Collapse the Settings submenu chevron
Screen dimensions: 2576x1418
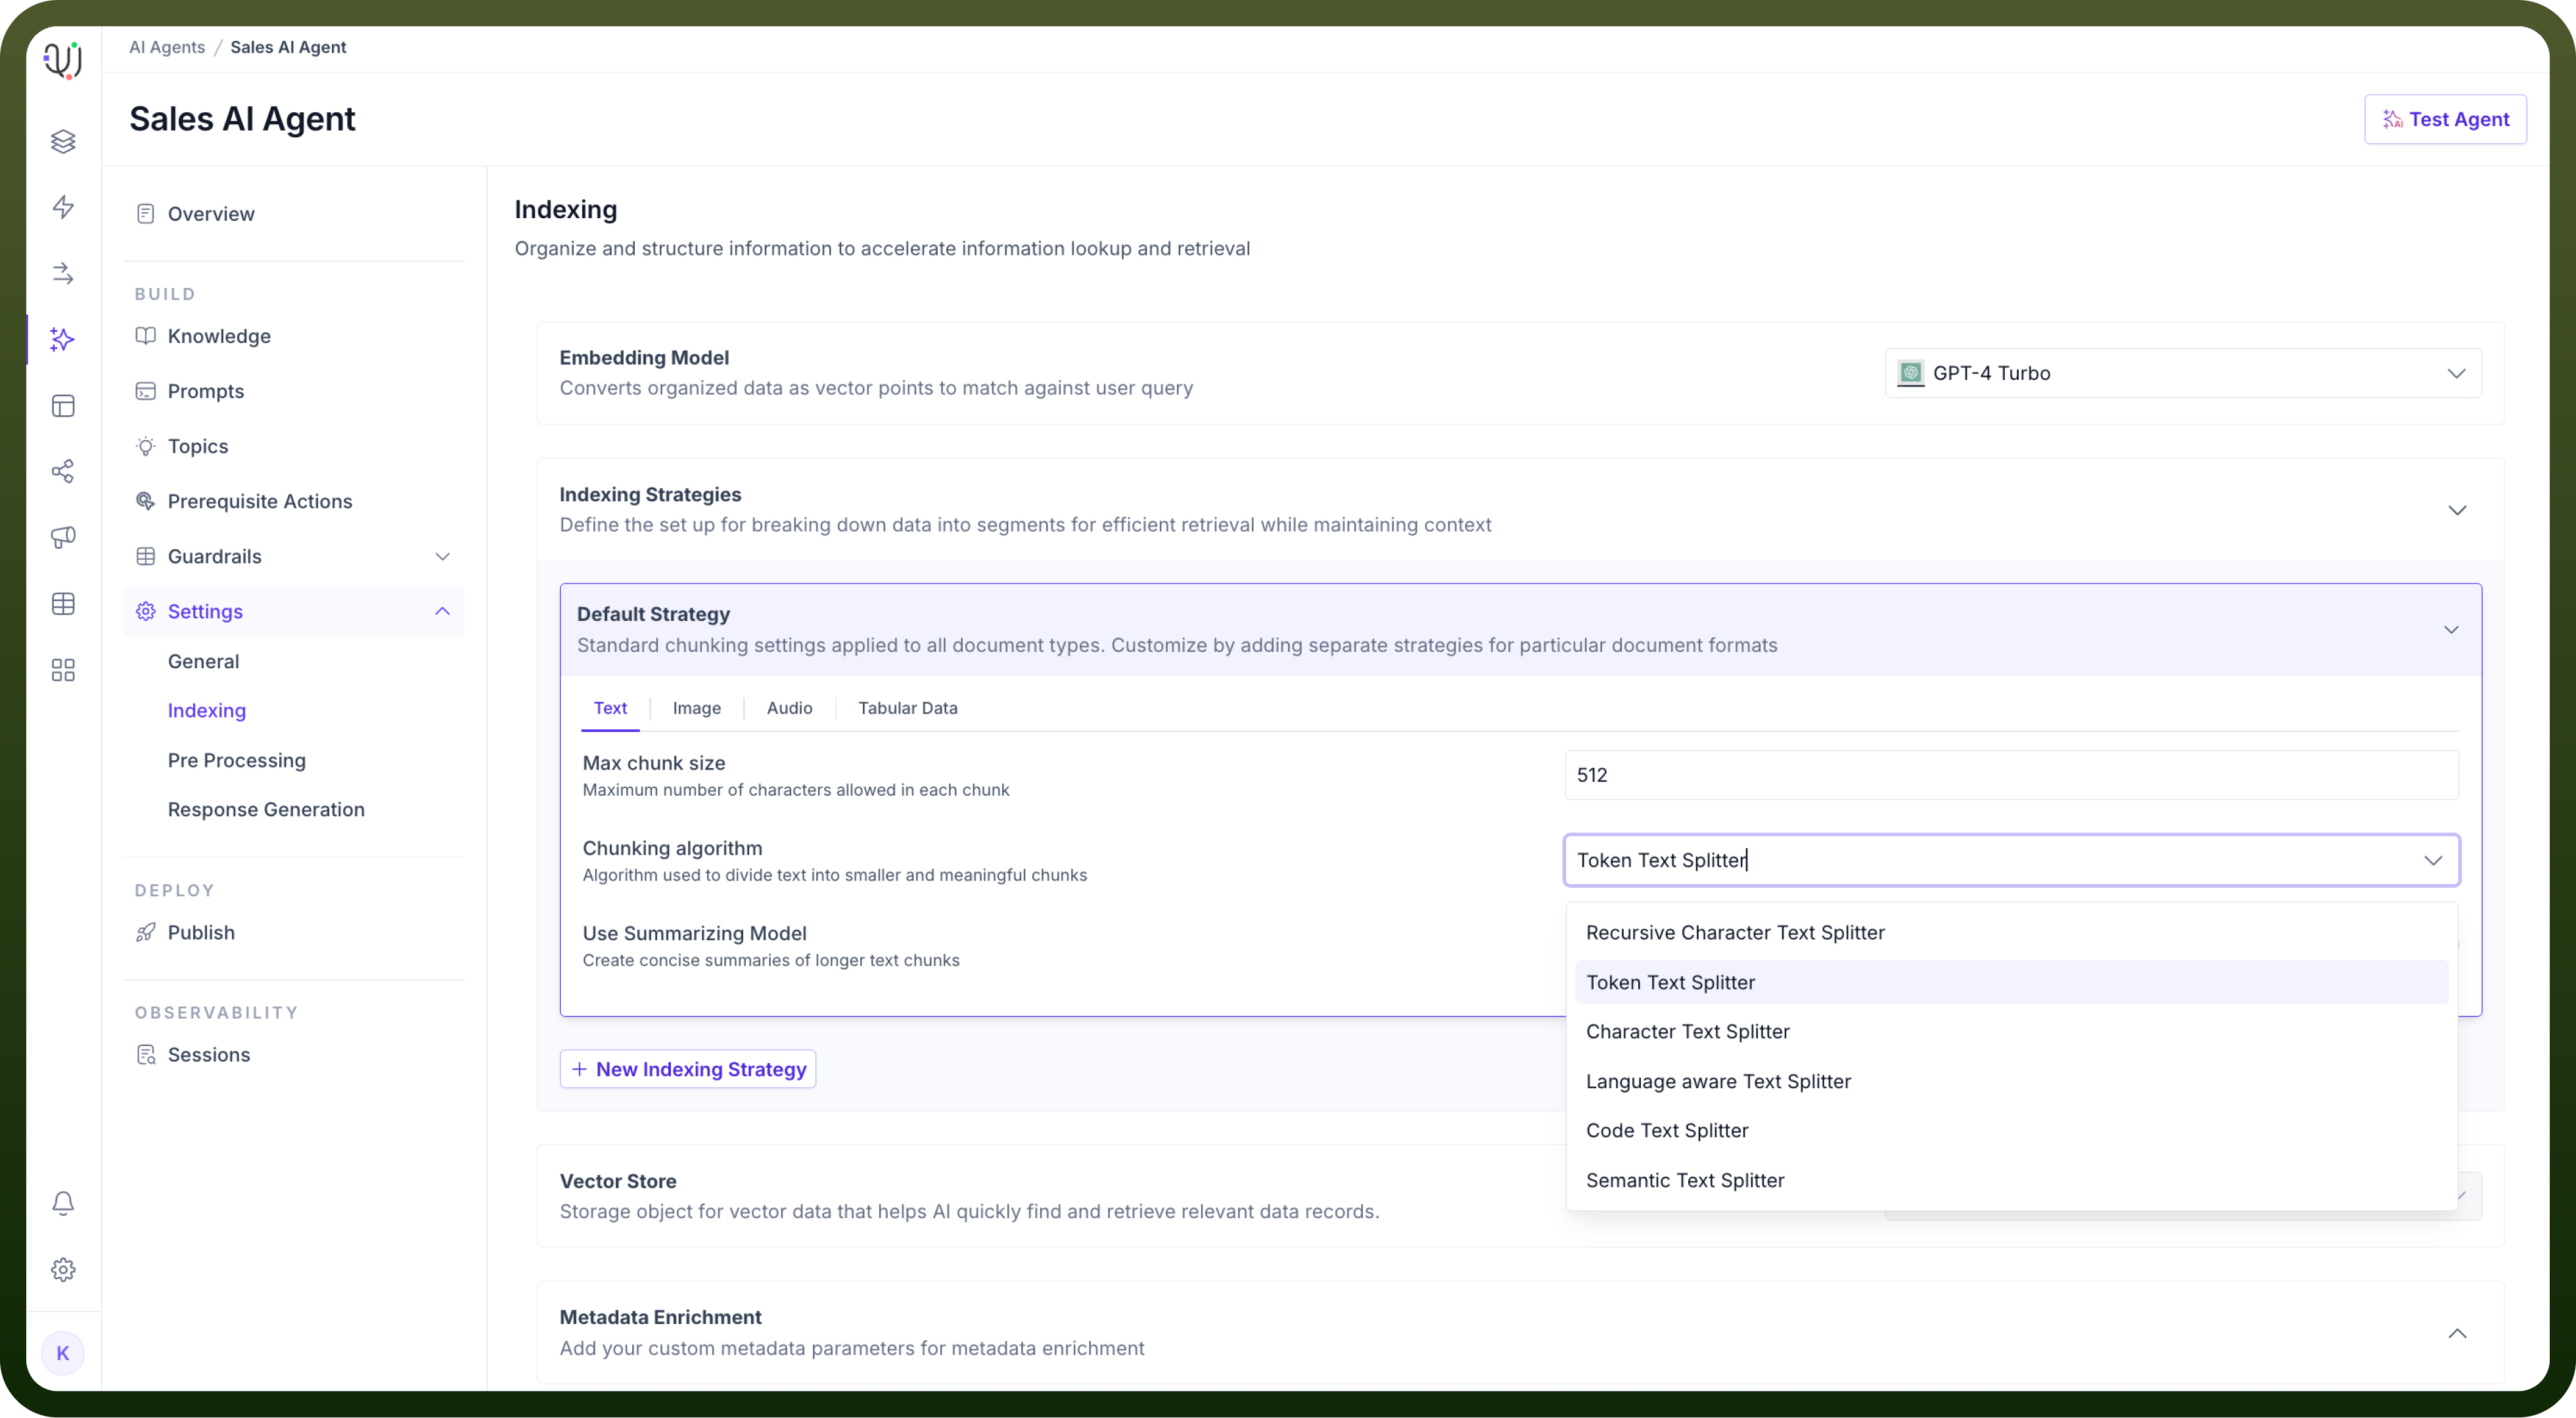point(443,611)
